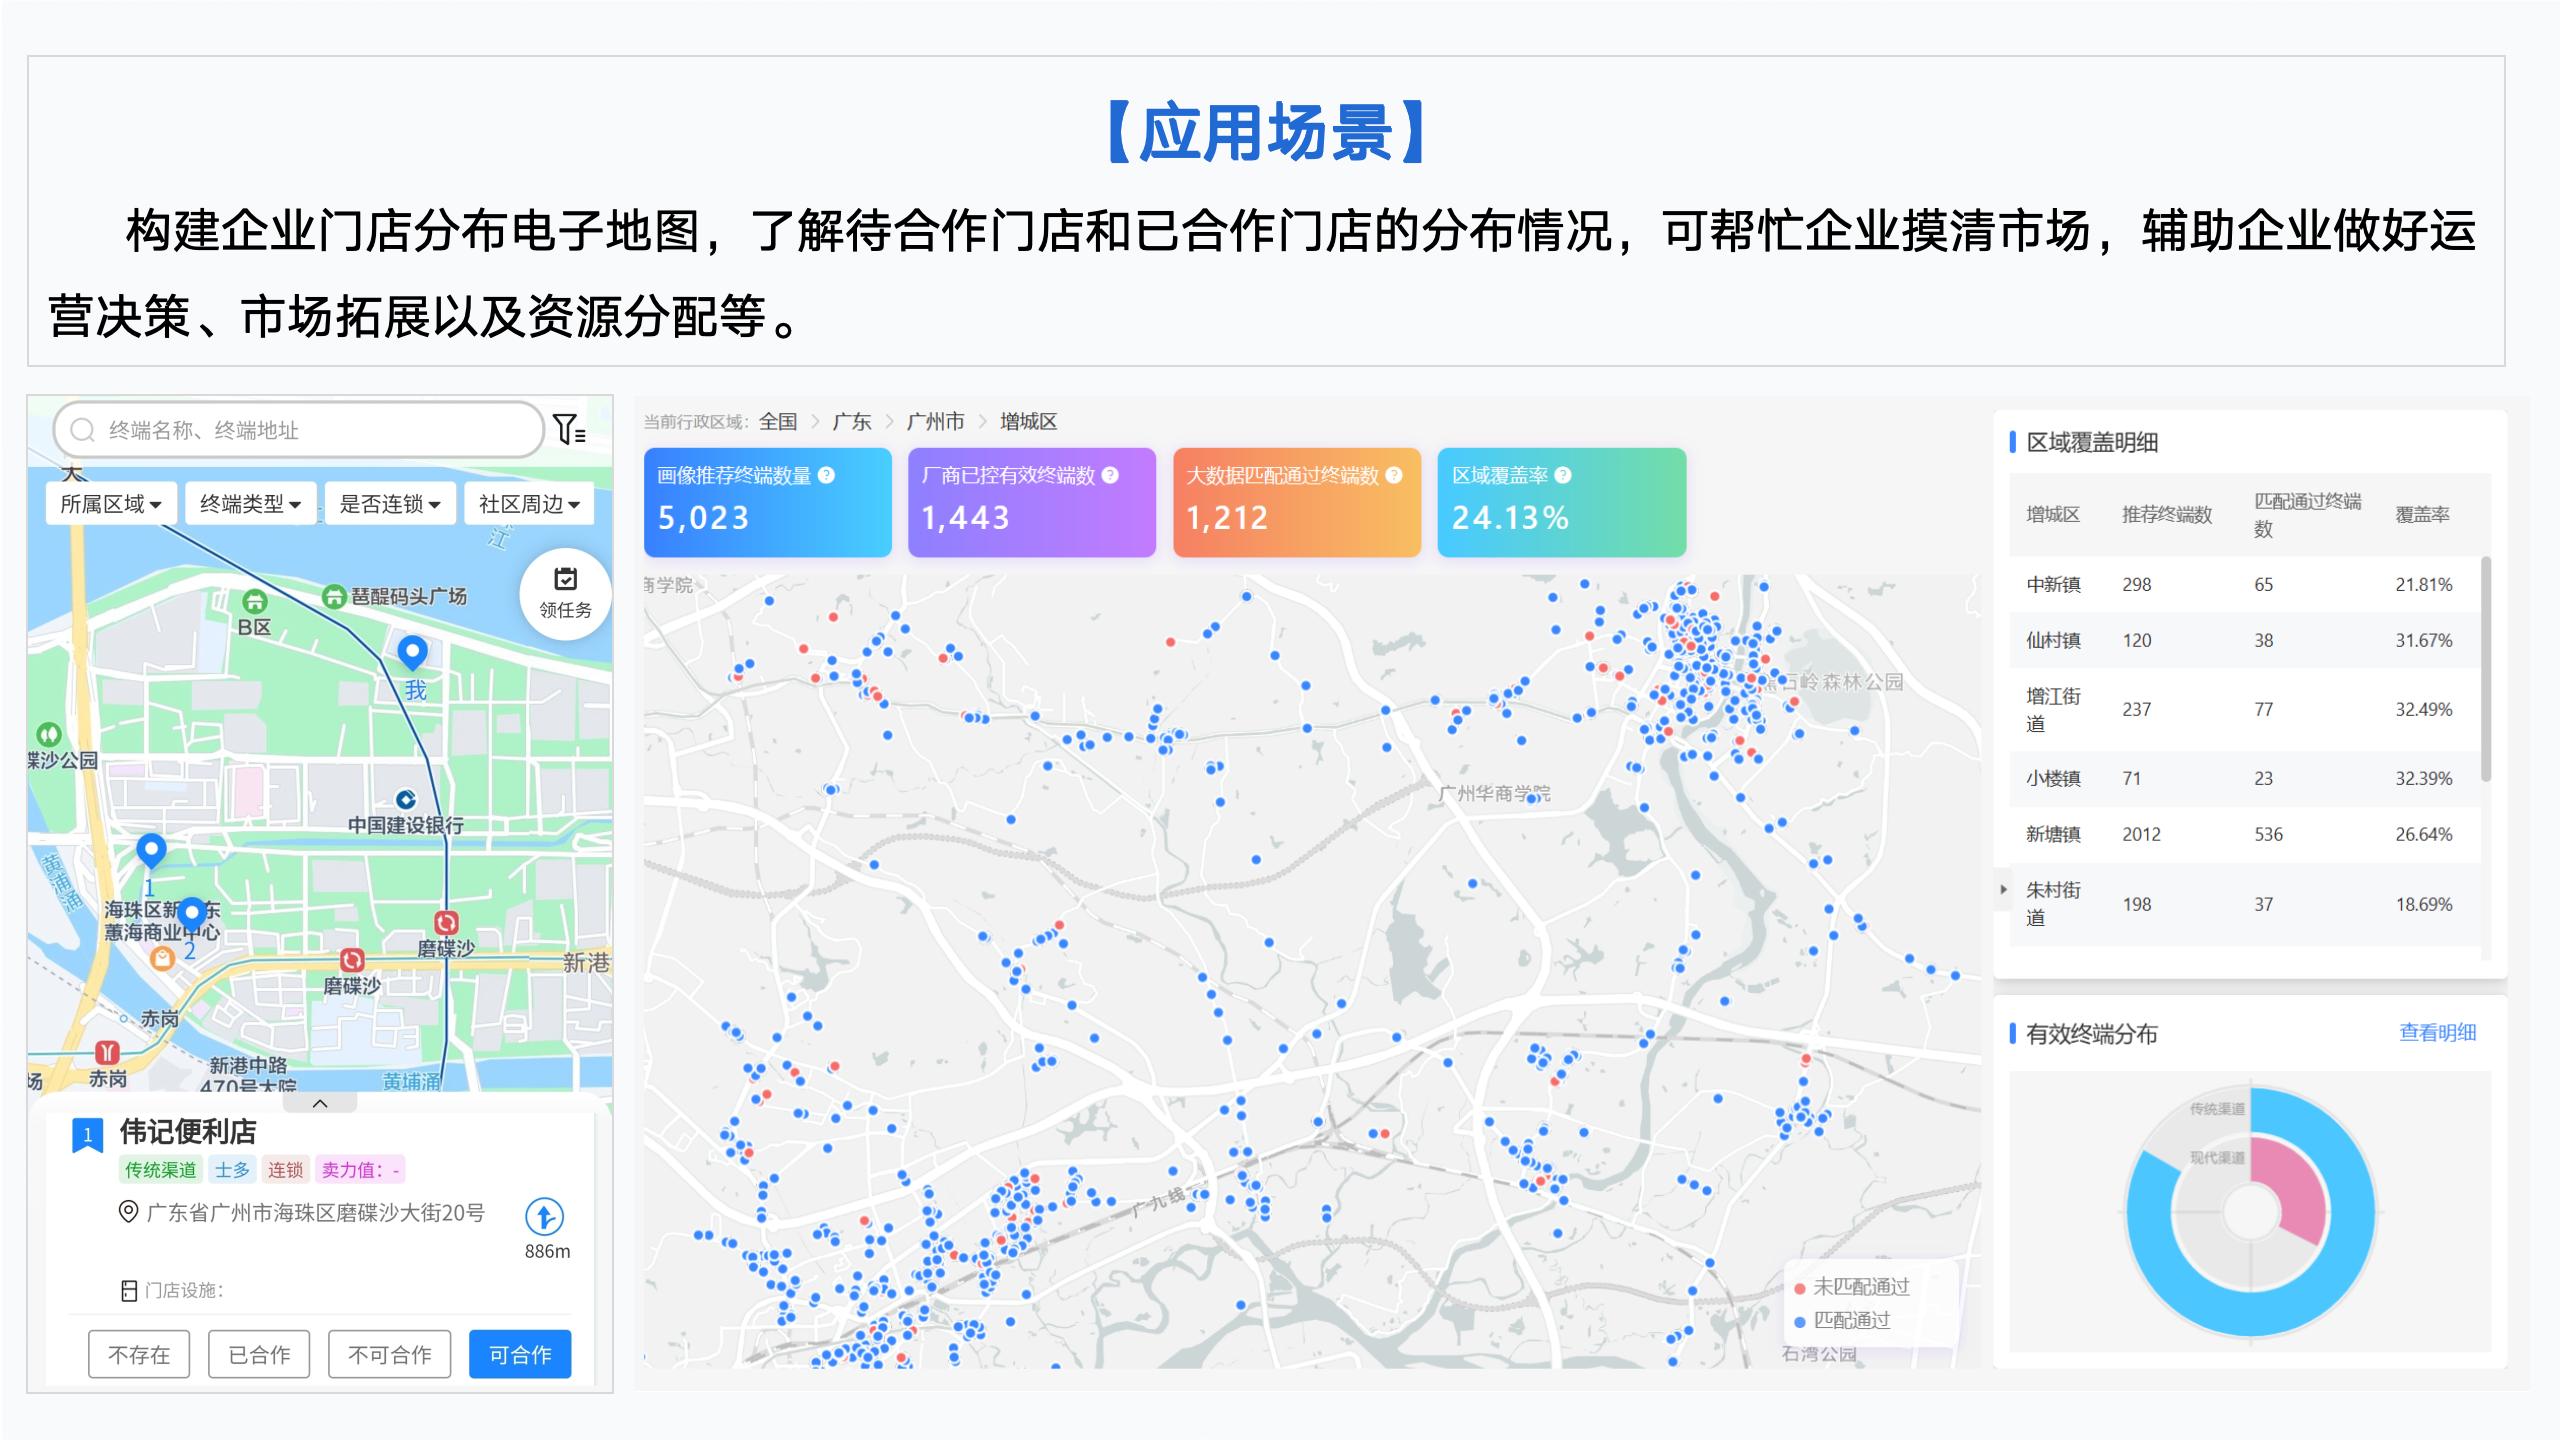Mark the store as 已合作
This screenshot has width=2560, height=1440.
[259, 1354]
